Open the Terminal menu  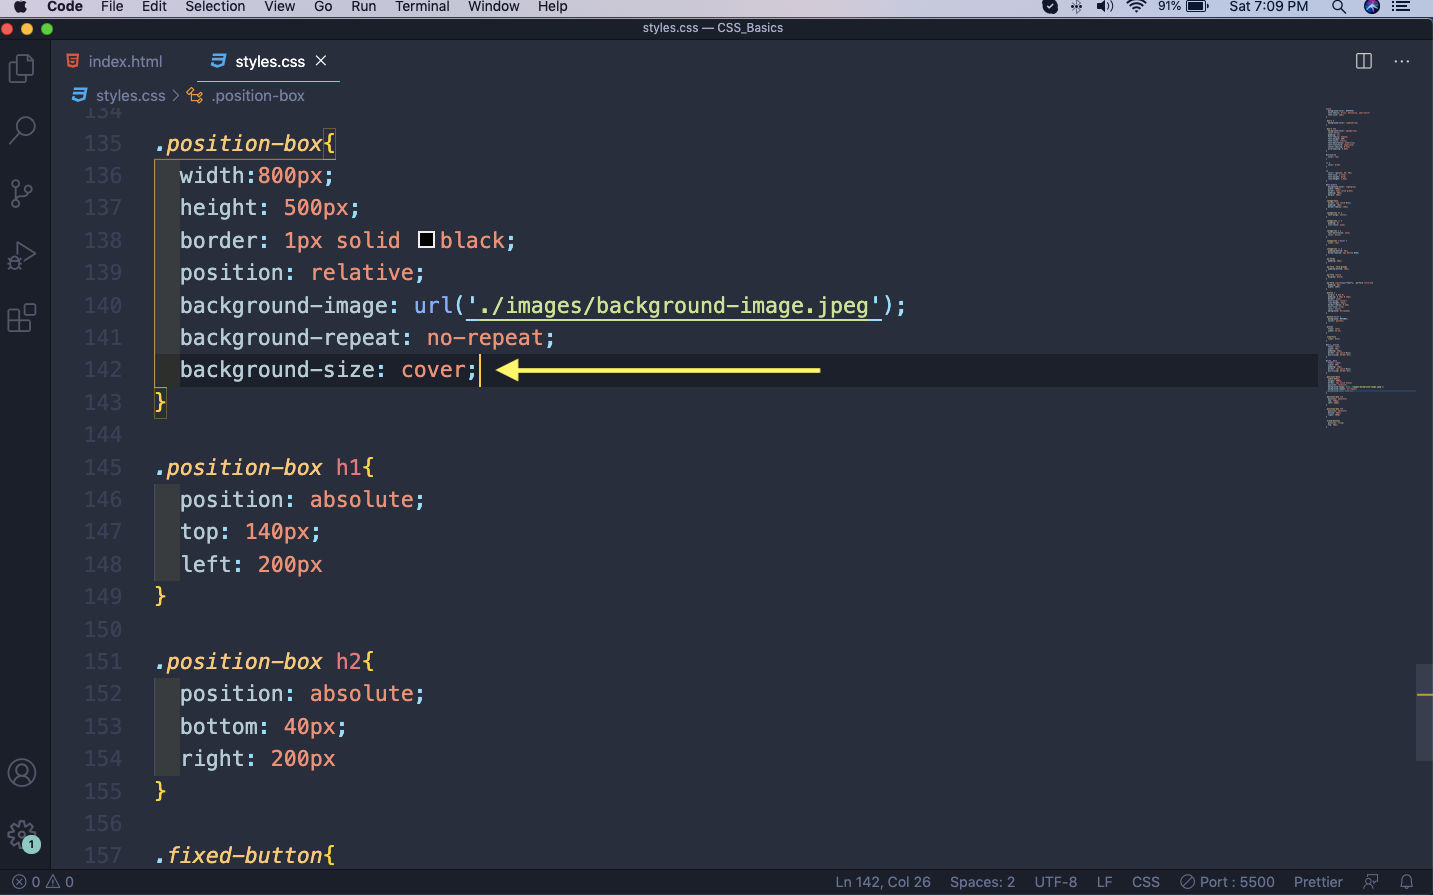point(423,6)
